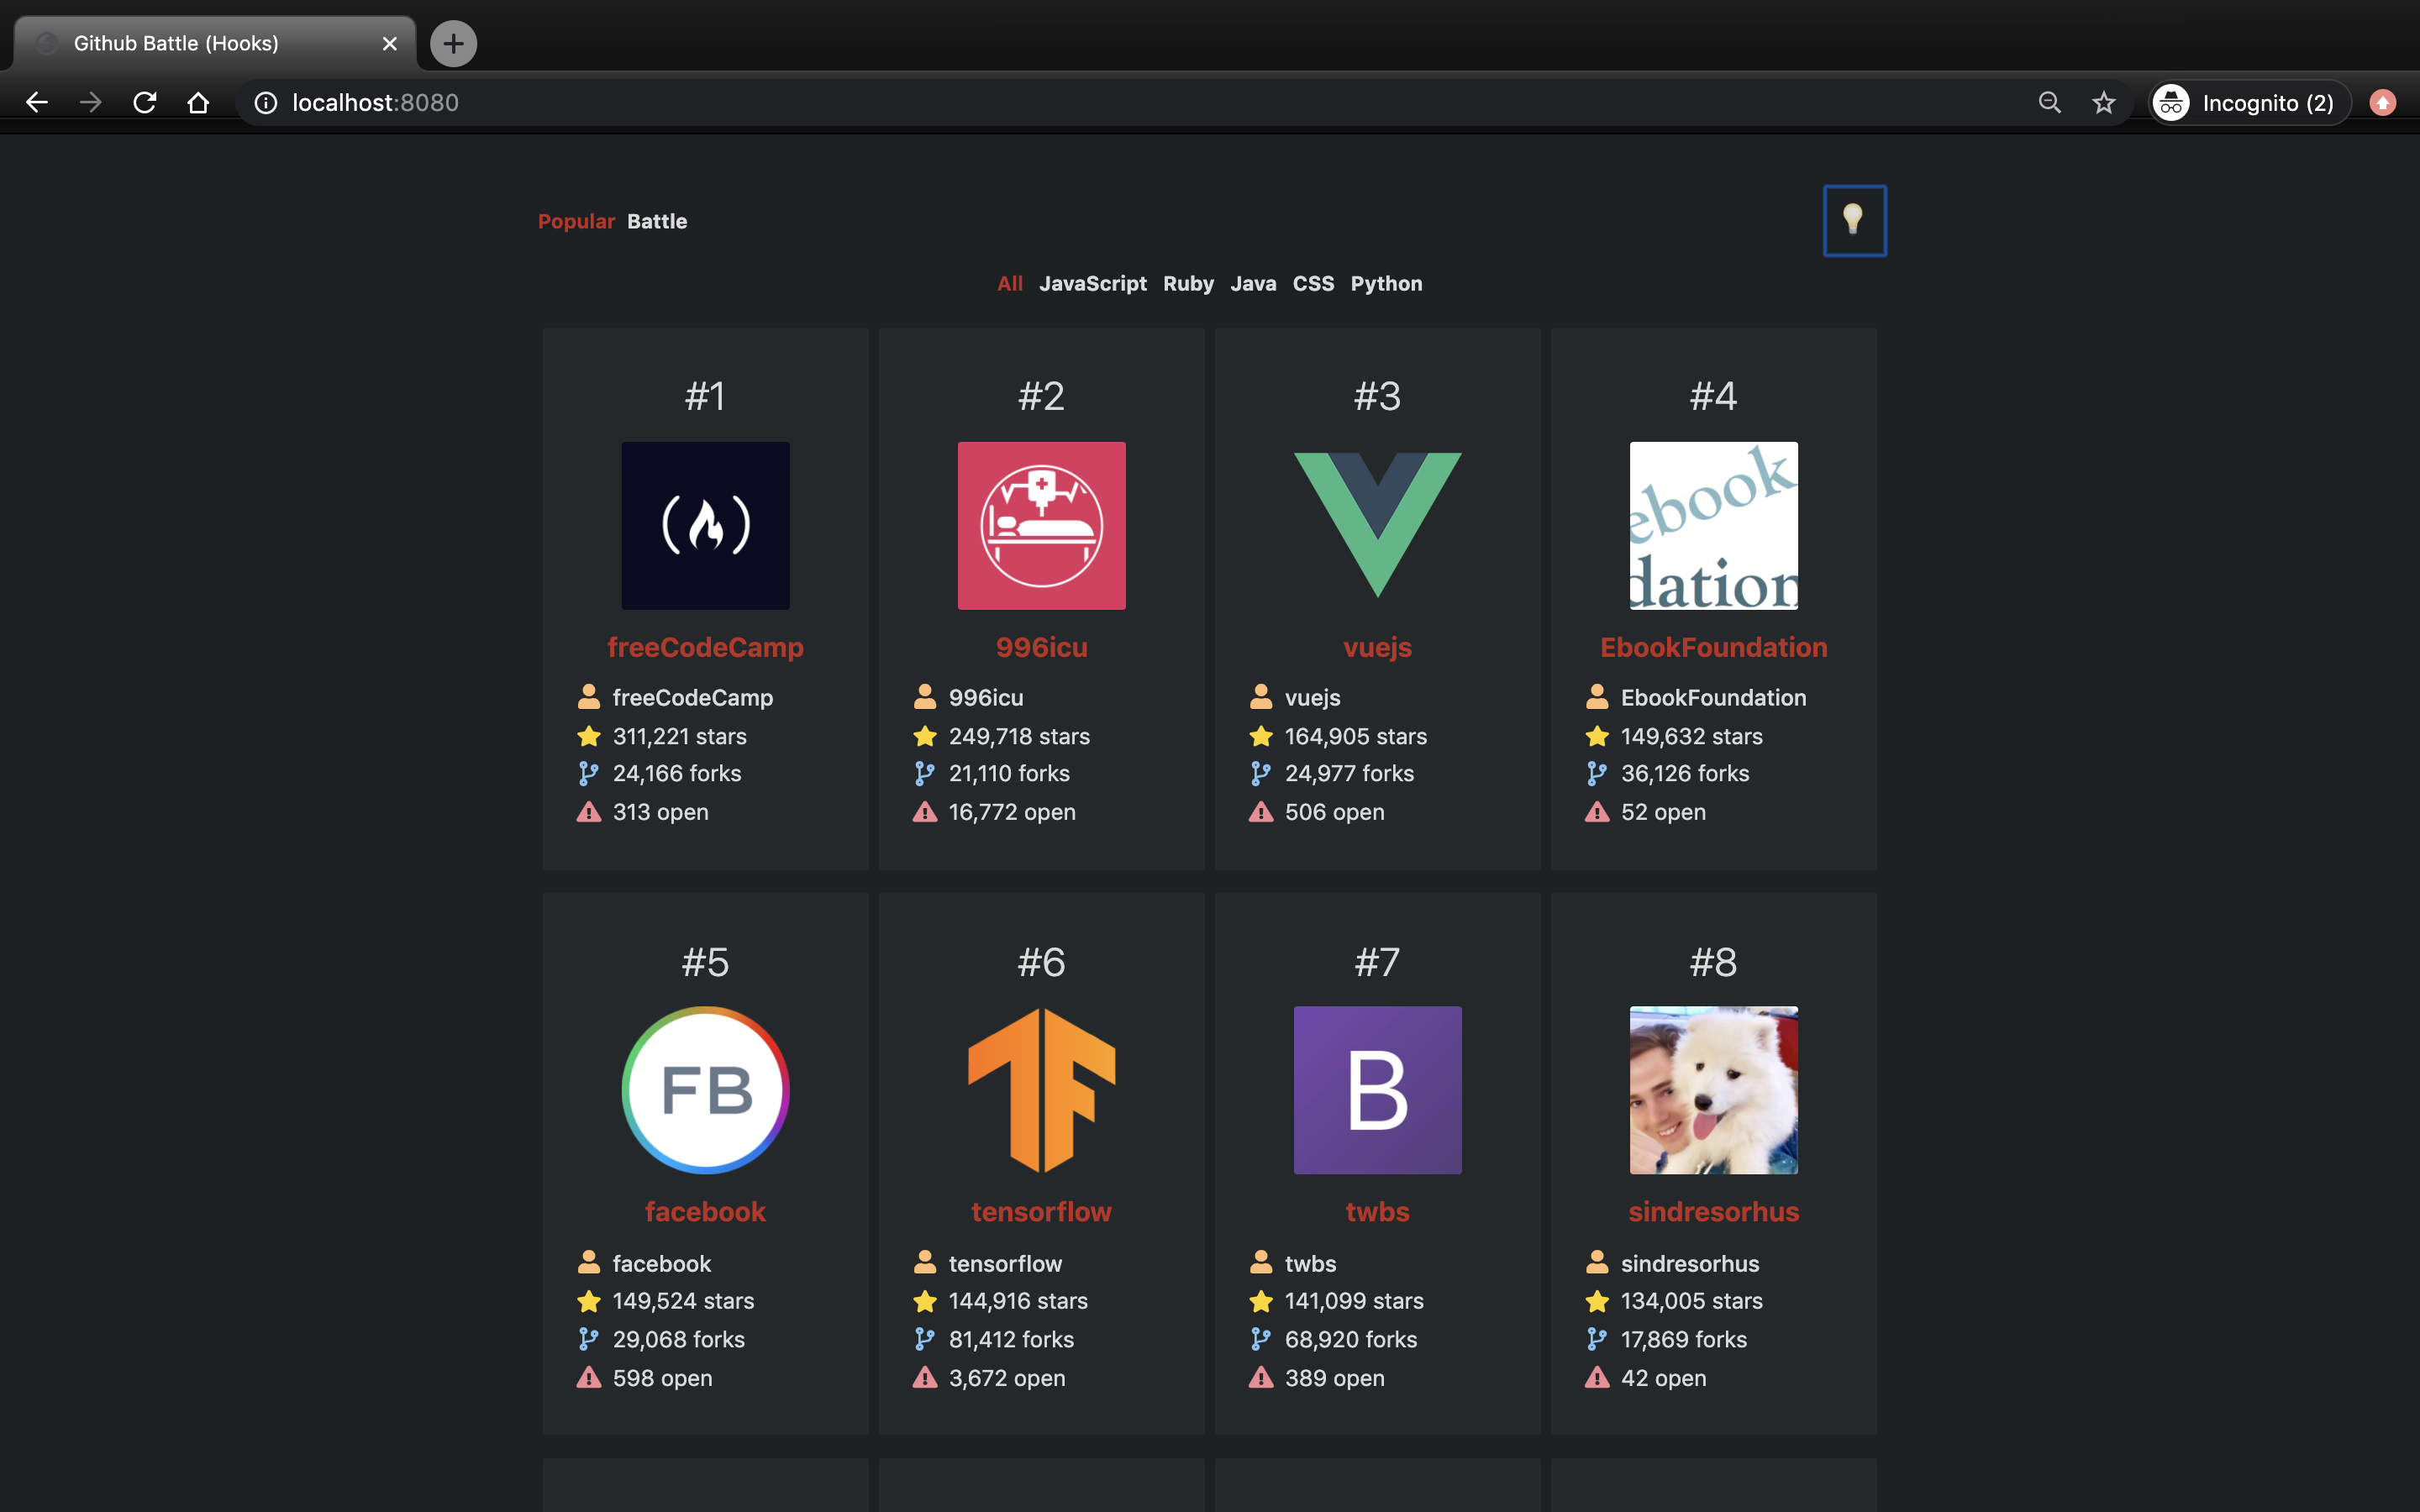2420x1512 pixels.
Task: Open the 996icu repository link
Action: [1041, 647]
